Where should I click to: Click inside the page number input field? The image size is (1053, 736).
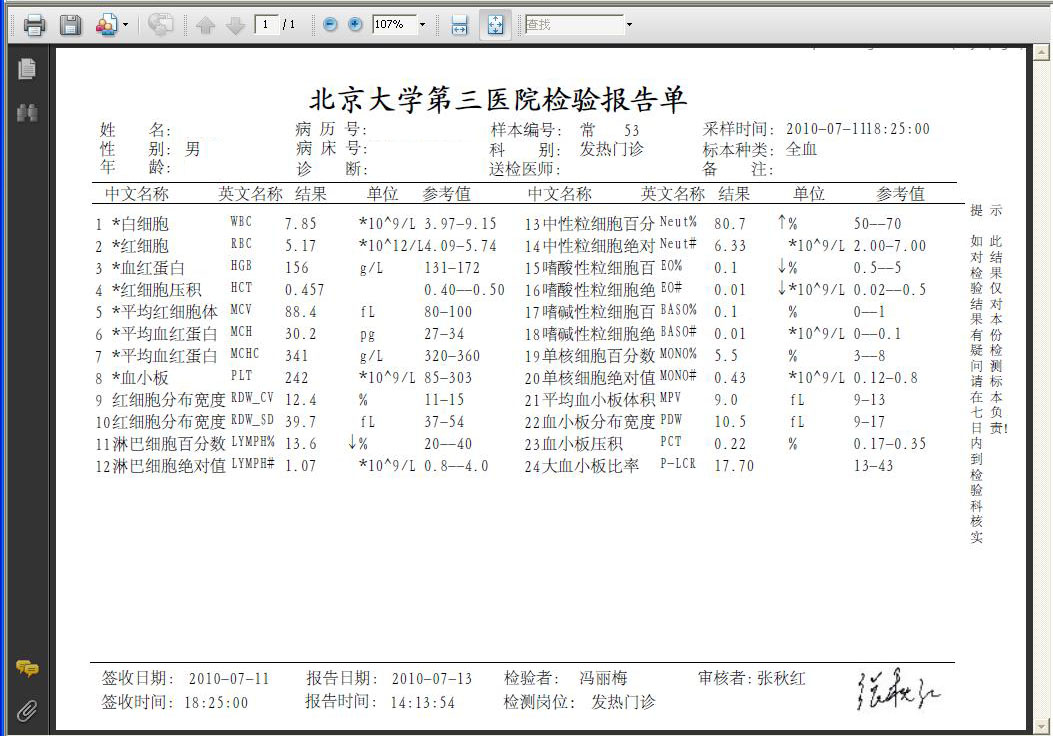click(266, 24)
